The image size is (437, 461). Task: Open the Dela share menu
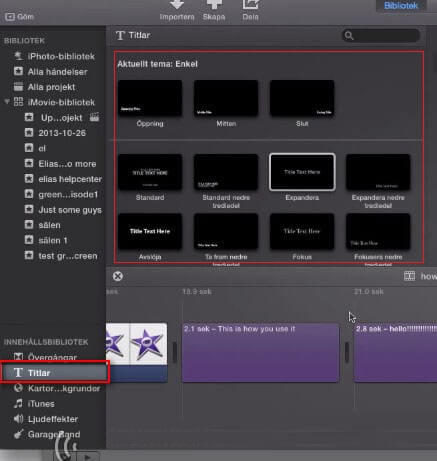pos(250,11)
